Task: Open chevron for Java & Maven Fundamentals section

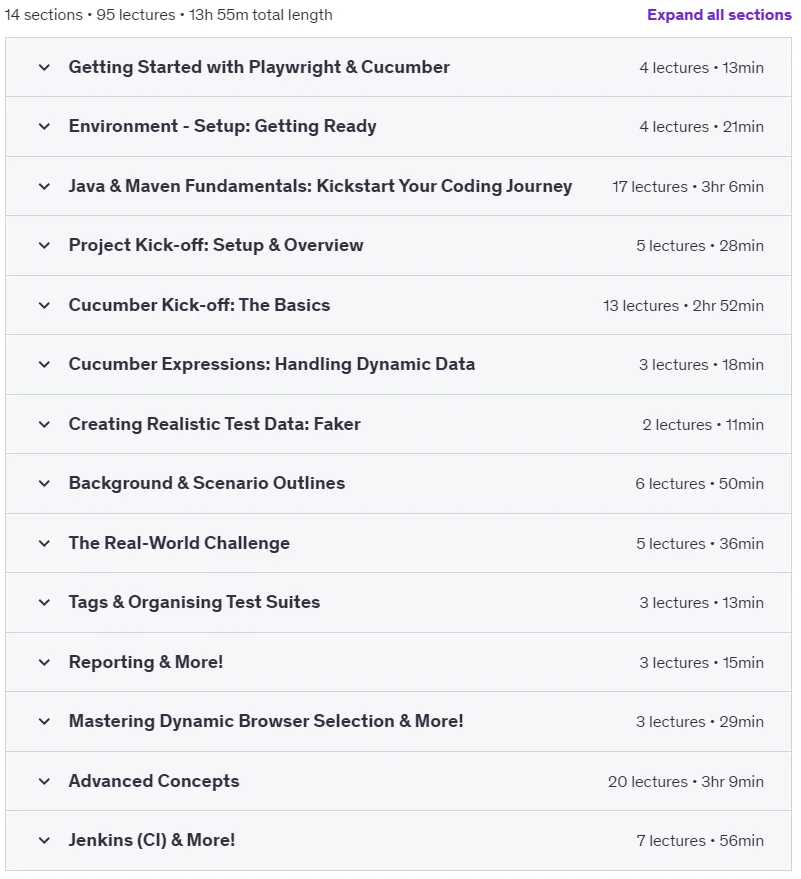Action: click(44, 186)
